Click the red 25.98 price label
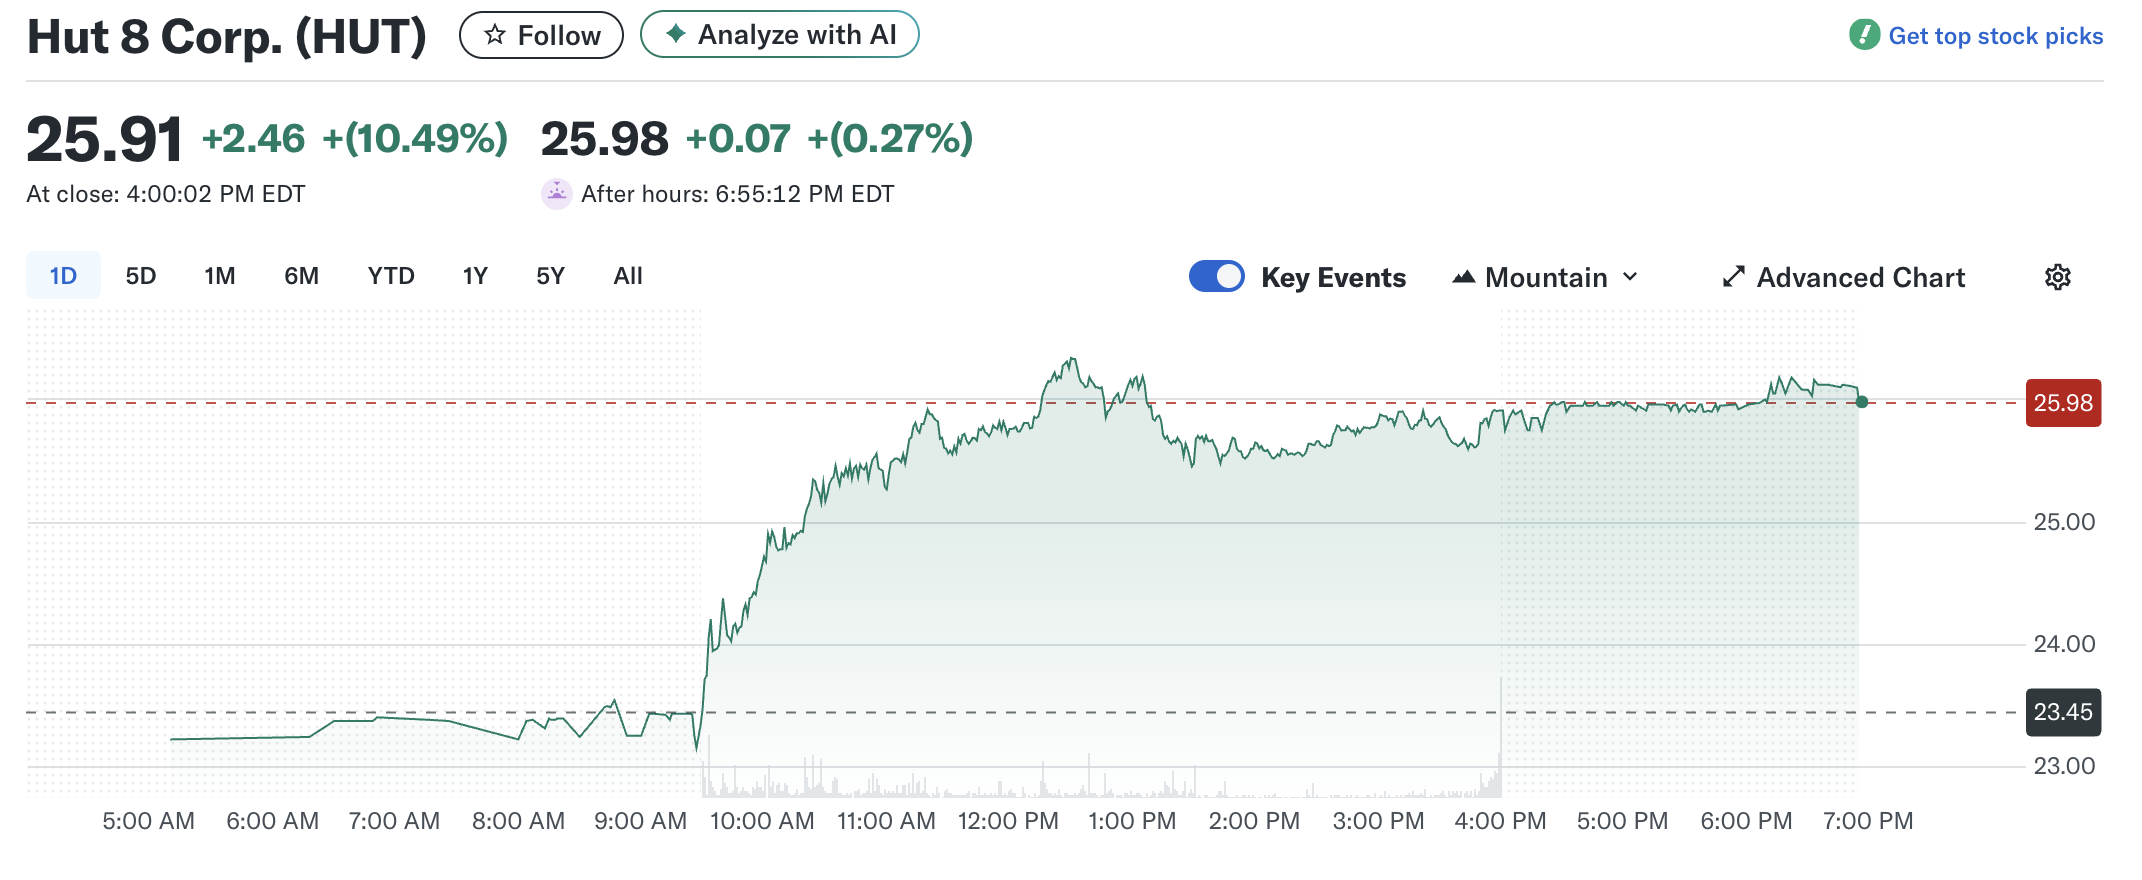The height and width of the screenshot is (880, 2142). 2063,403
